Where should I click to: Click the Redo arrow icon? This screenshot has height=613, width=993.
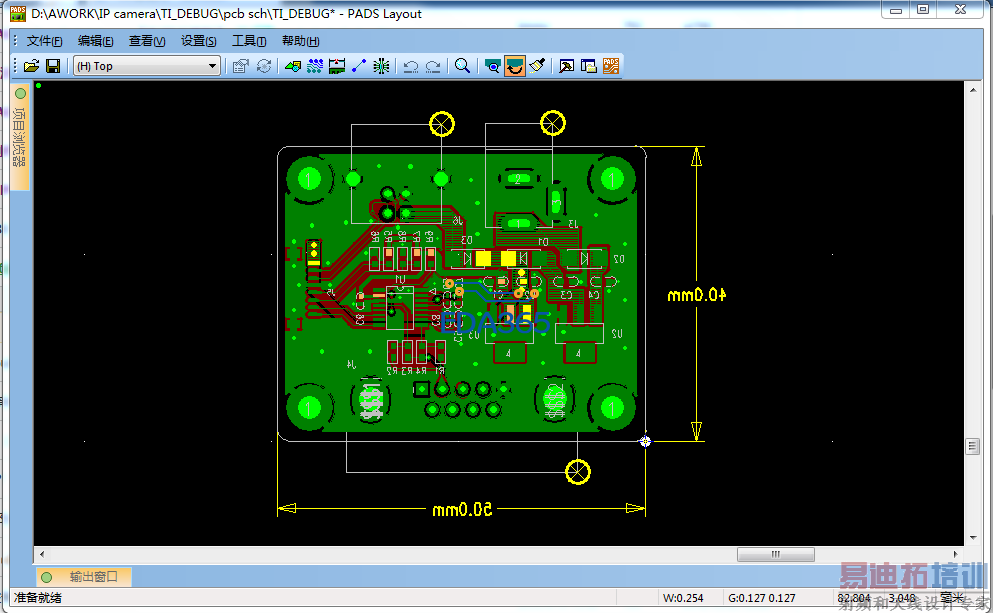433,66
